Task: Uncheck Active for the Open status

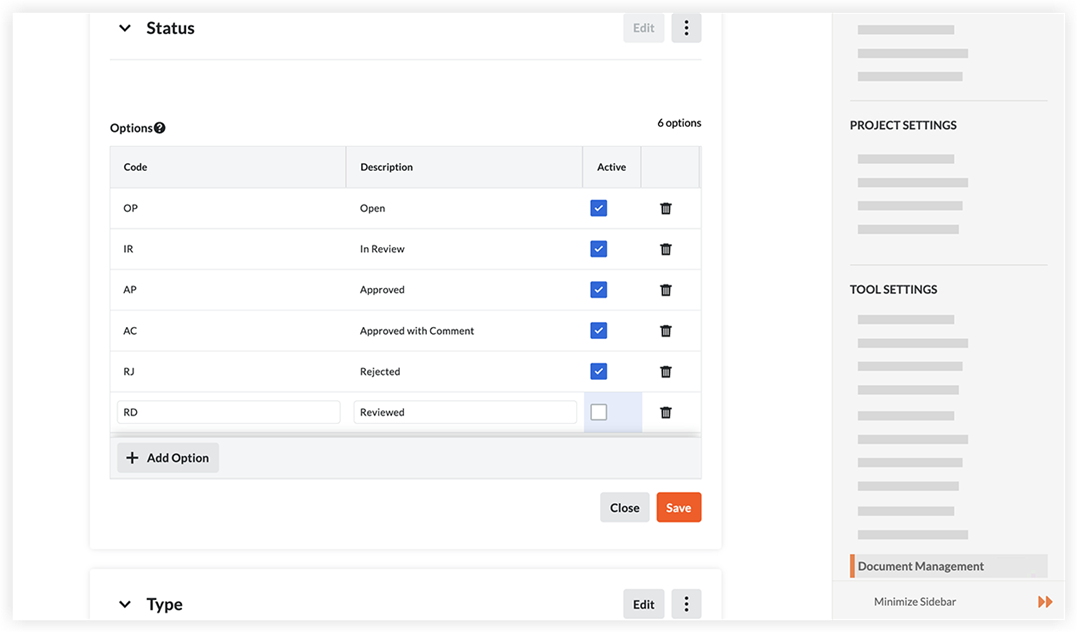Action: pyautogui.click(x=598, y=208)
